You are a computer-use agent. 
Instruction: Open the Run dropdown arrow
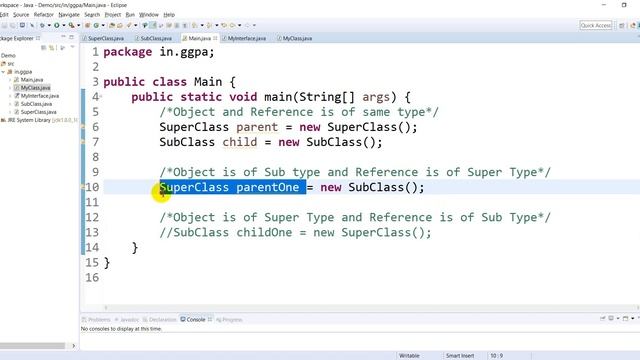(64, 25)
